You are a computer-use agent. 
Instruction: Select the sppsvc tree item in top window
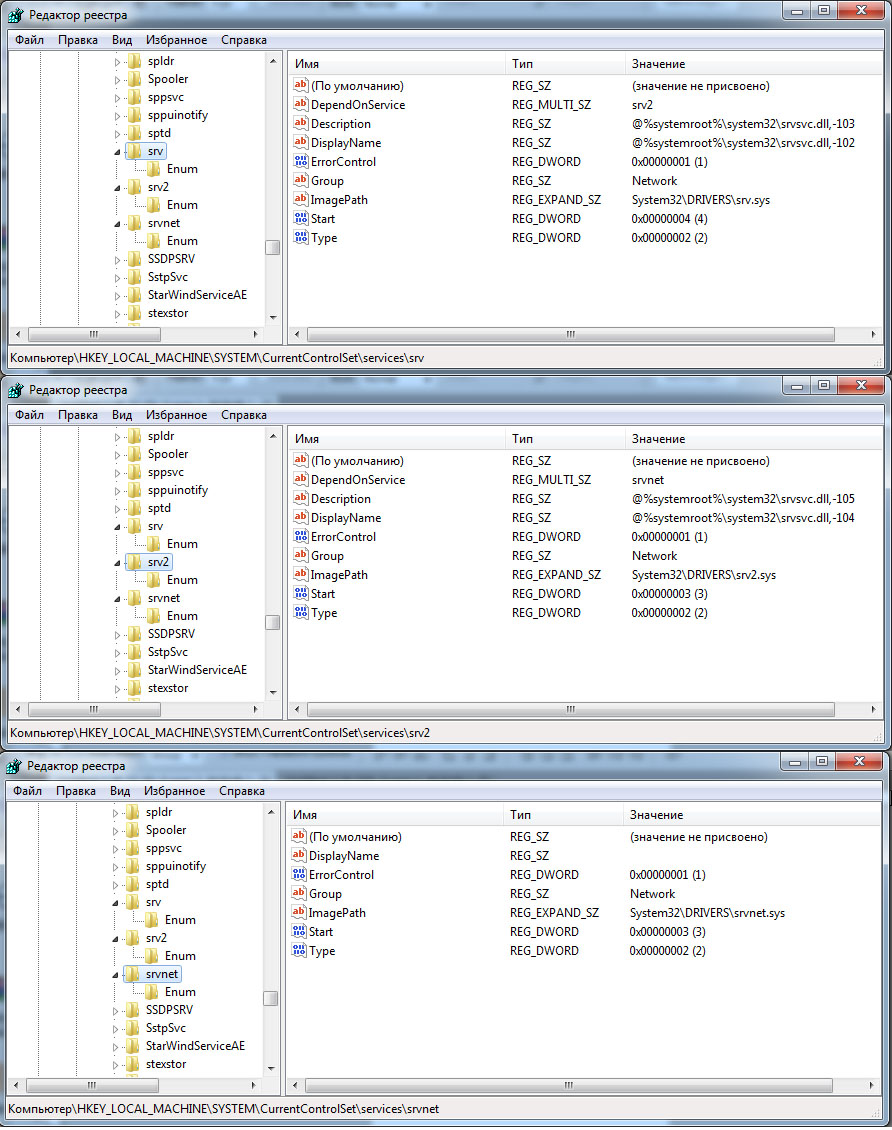coord(166,97)
